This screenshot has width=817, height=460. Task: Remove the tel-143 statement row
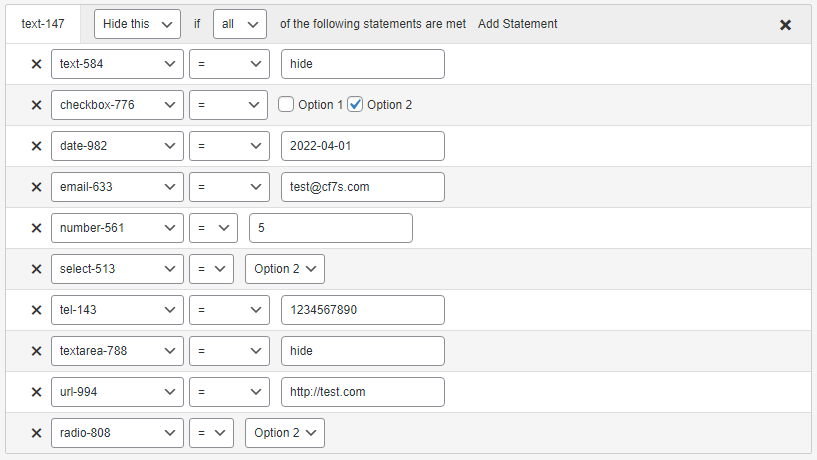point(36,310)
